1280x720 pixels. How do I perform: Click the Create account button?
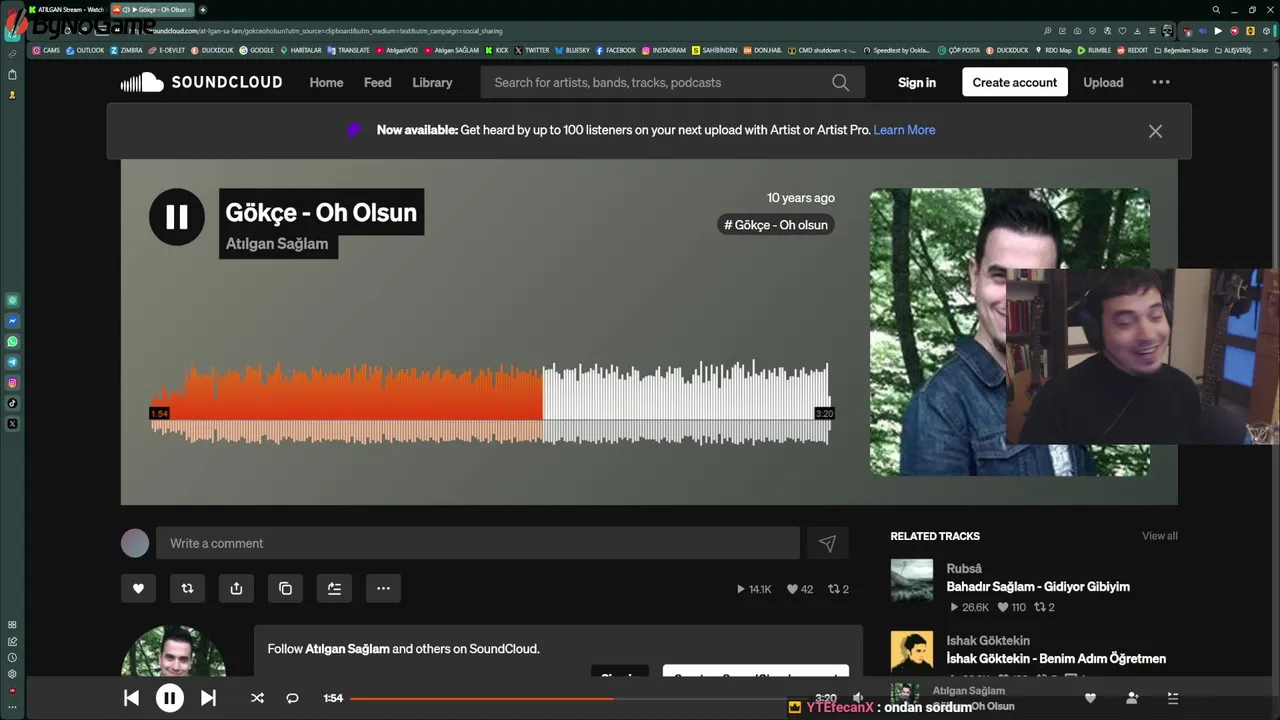pos(1015,82)
